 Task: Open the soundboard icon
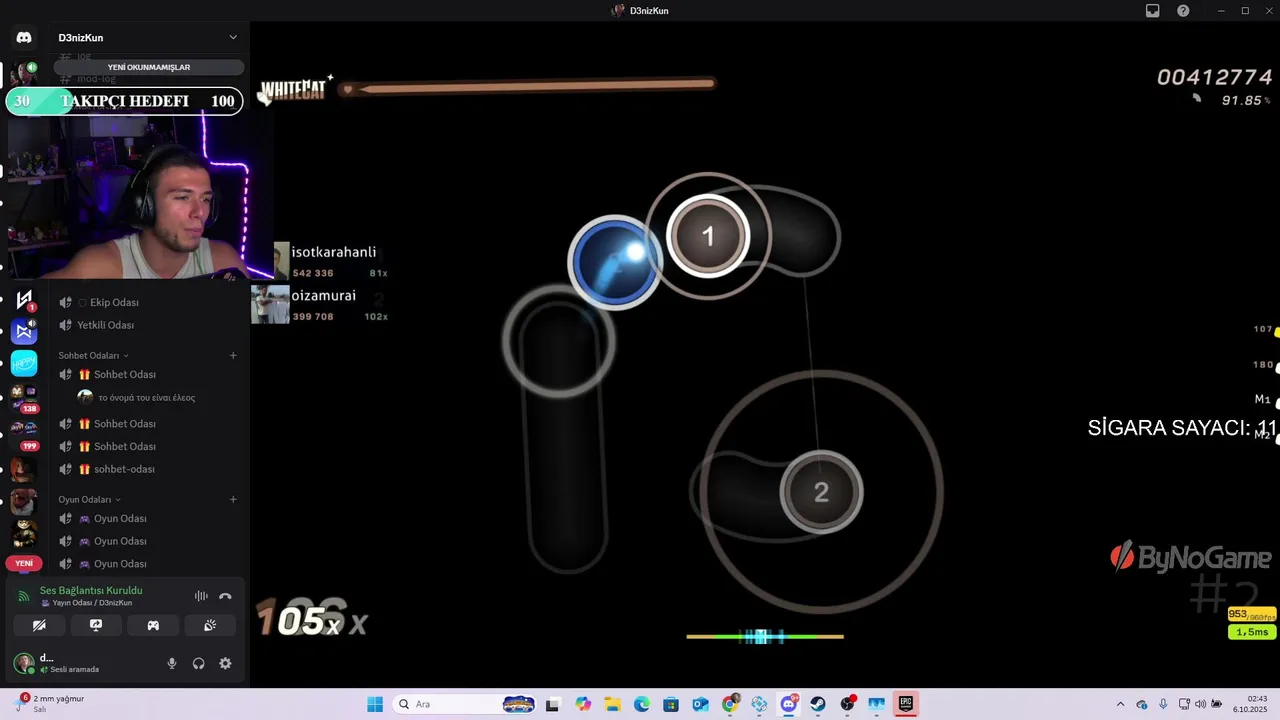point(210,625)
